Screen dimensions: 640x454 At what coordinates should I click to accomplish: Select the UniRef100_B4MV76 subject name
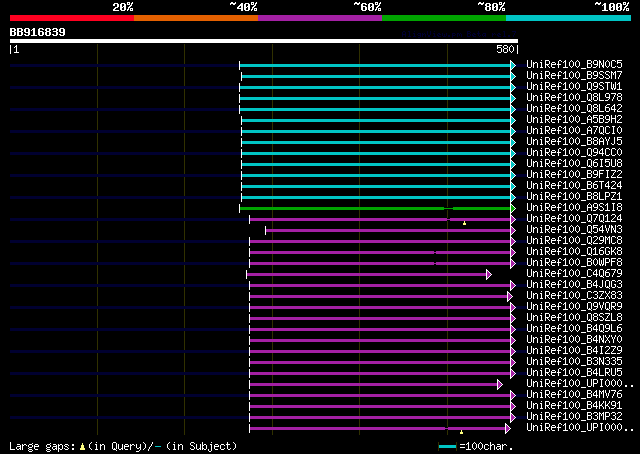(x=574, y=395)
